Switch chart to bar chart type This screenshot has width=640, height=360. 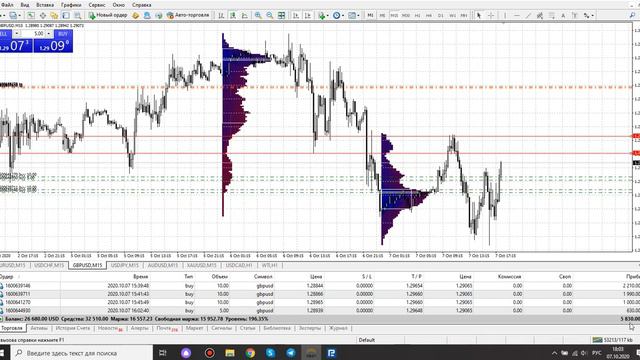tap(221, 16)
